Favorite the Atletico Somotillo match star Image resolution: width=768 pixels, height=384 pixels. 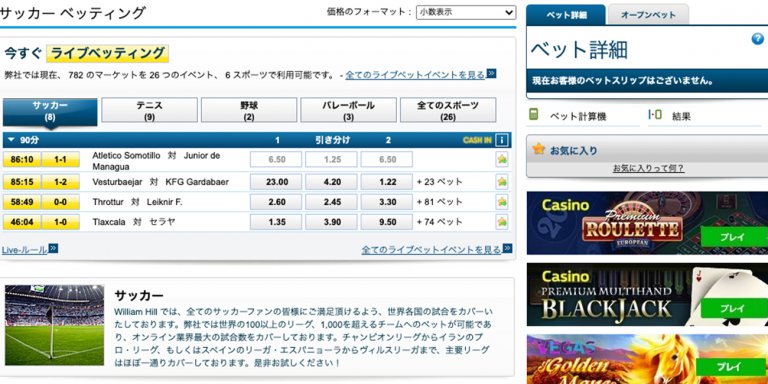tap(502, 159)
